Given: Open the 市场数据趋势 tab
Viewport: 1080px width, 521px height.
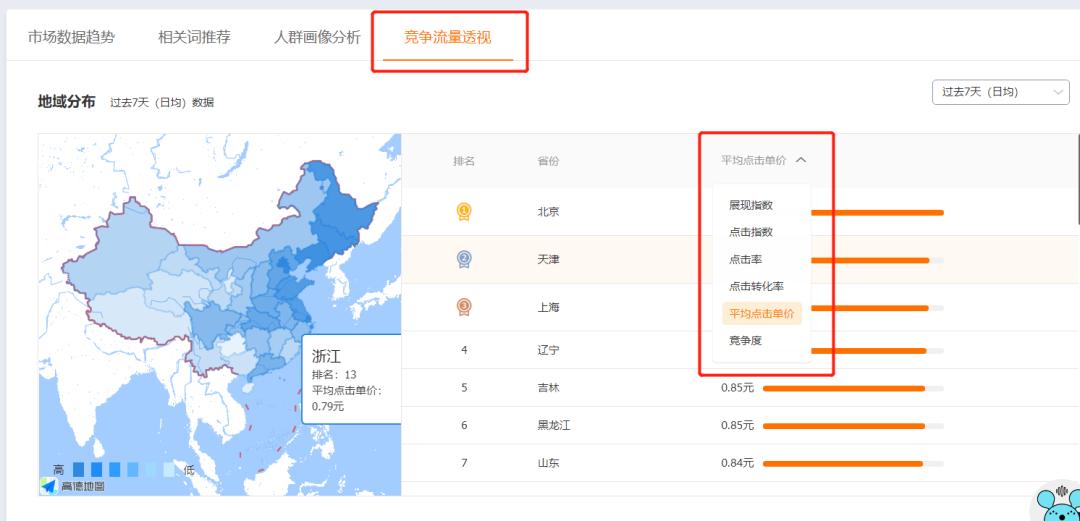Looking at the screenshot, I should pos(71,37).
